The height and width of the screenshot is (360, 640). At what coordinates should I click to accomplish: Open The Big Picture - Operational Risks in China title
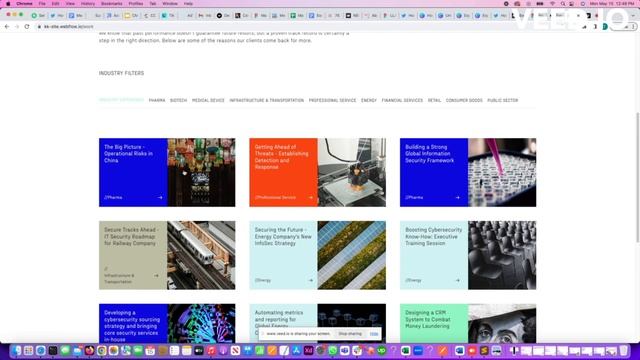click(129, 154)
